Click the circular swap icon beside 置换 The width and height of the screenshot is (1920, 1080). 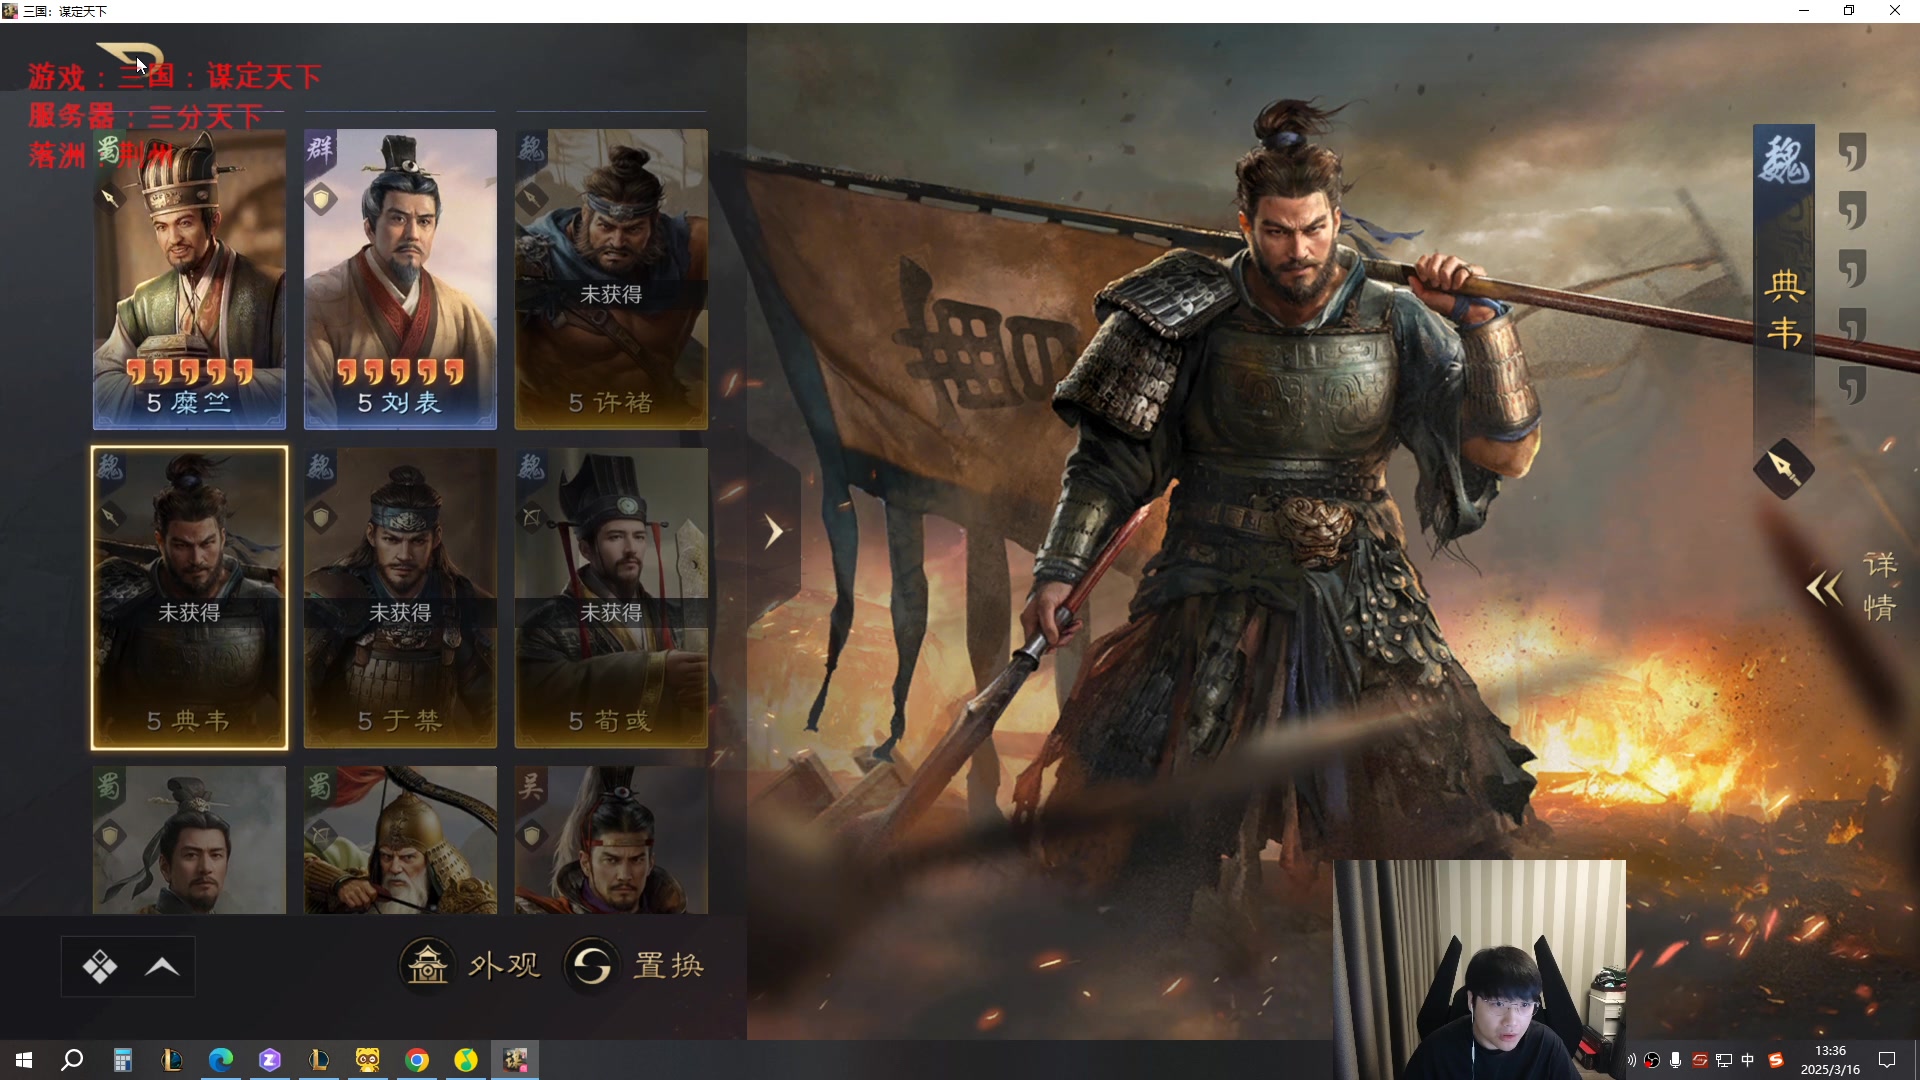[591, 965]
